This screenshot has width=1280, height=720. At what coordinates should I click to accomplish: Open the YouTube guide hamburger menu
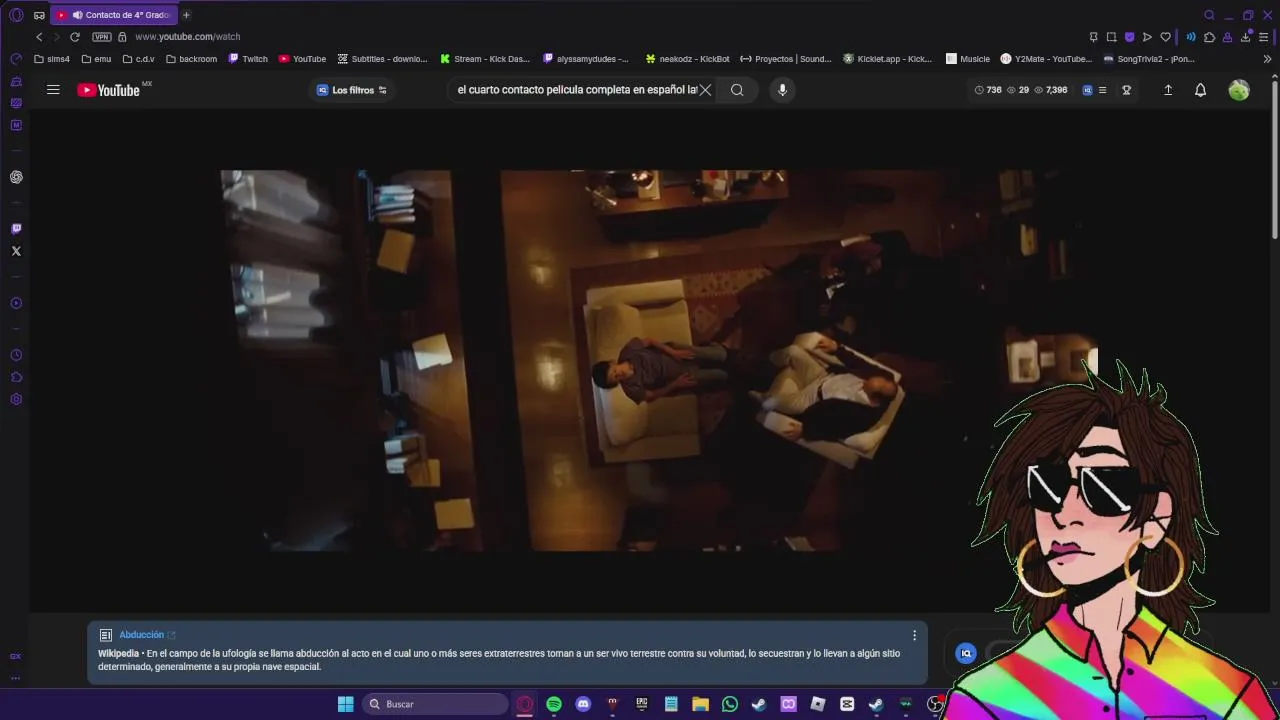click(53, 90)
